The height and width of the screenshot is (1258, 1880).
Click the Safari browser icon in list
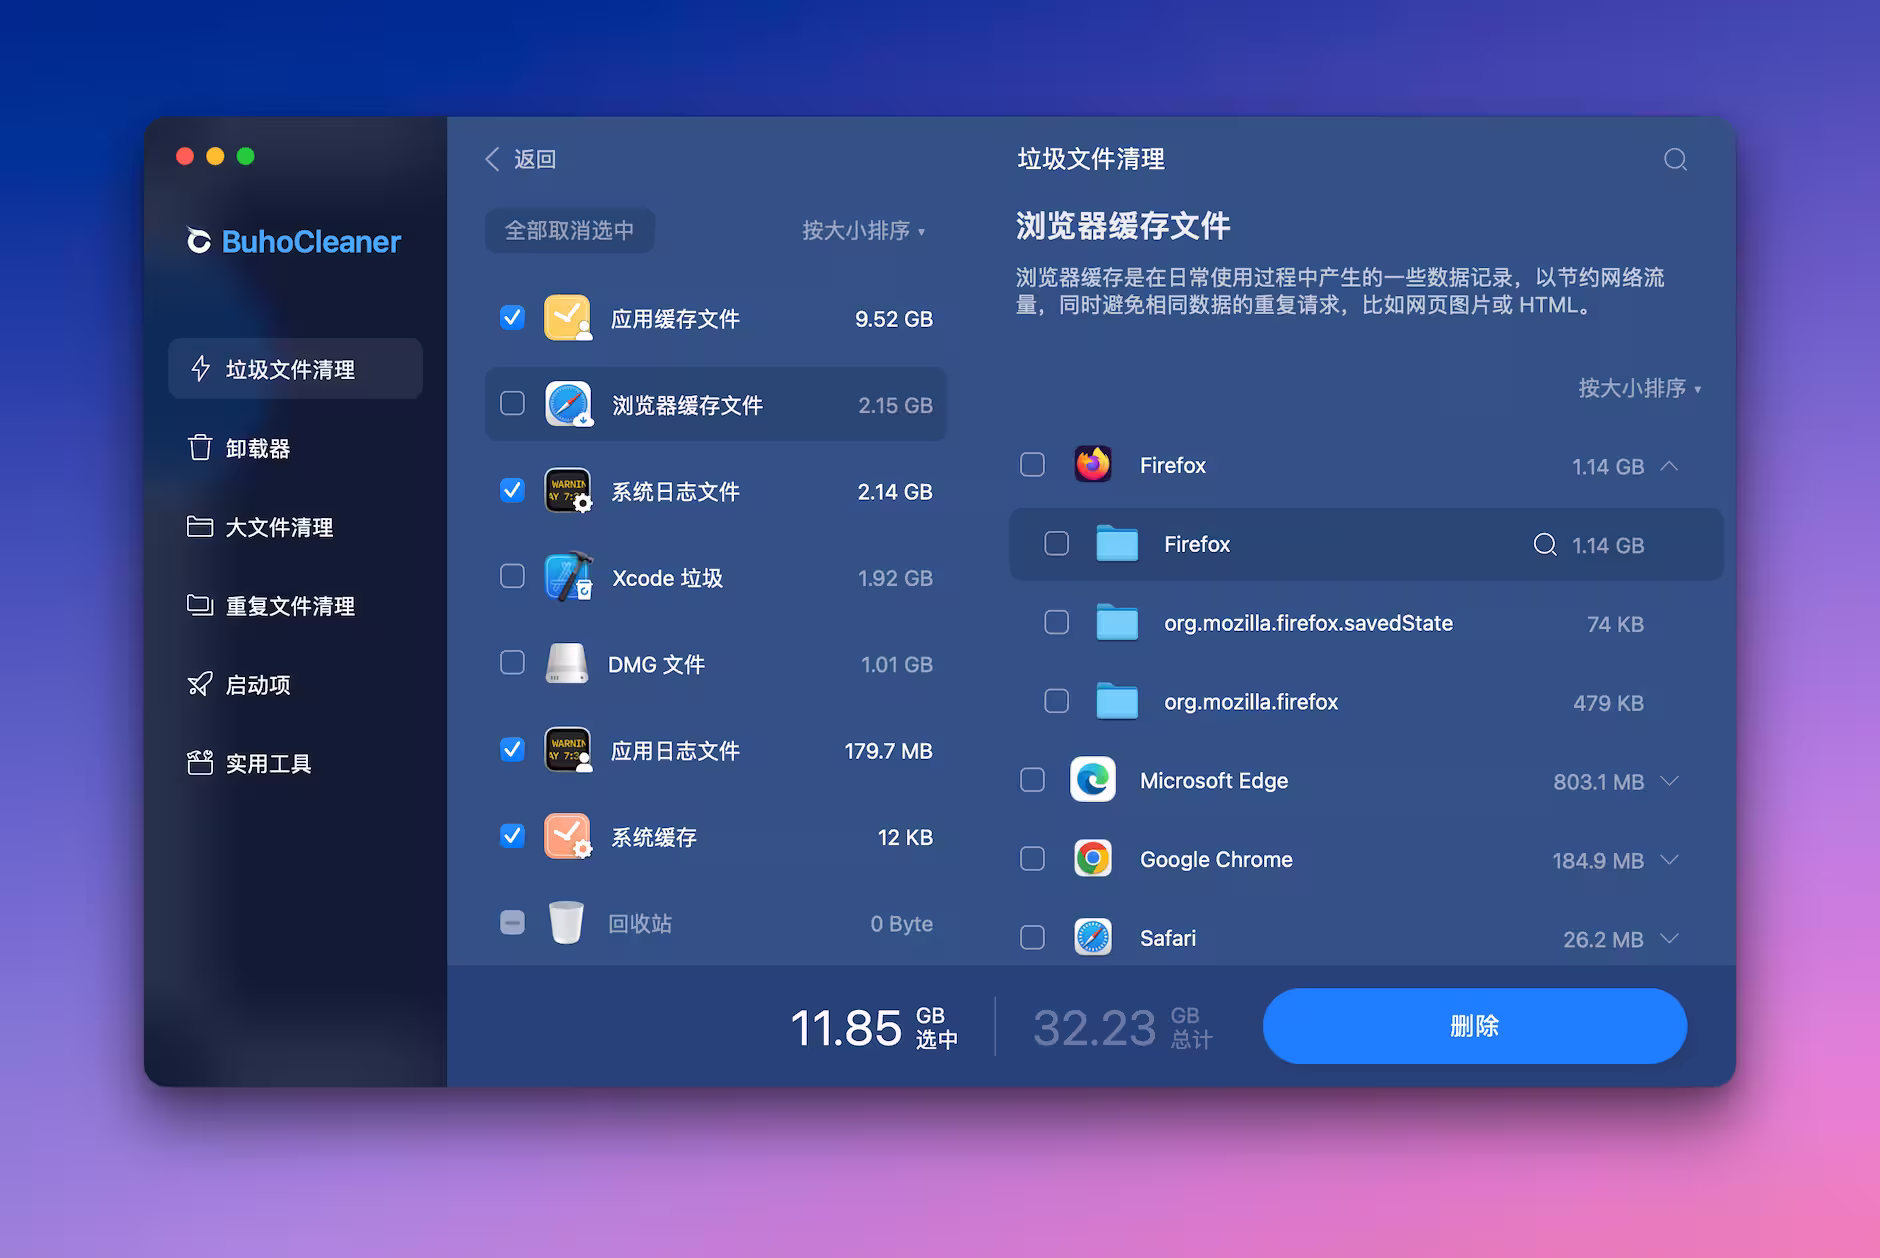point(1092,938)
